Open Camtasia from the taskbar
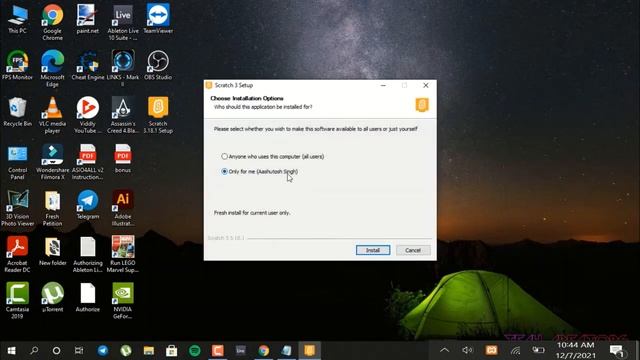This screenshot has height=360, width=640. point(218,351)
